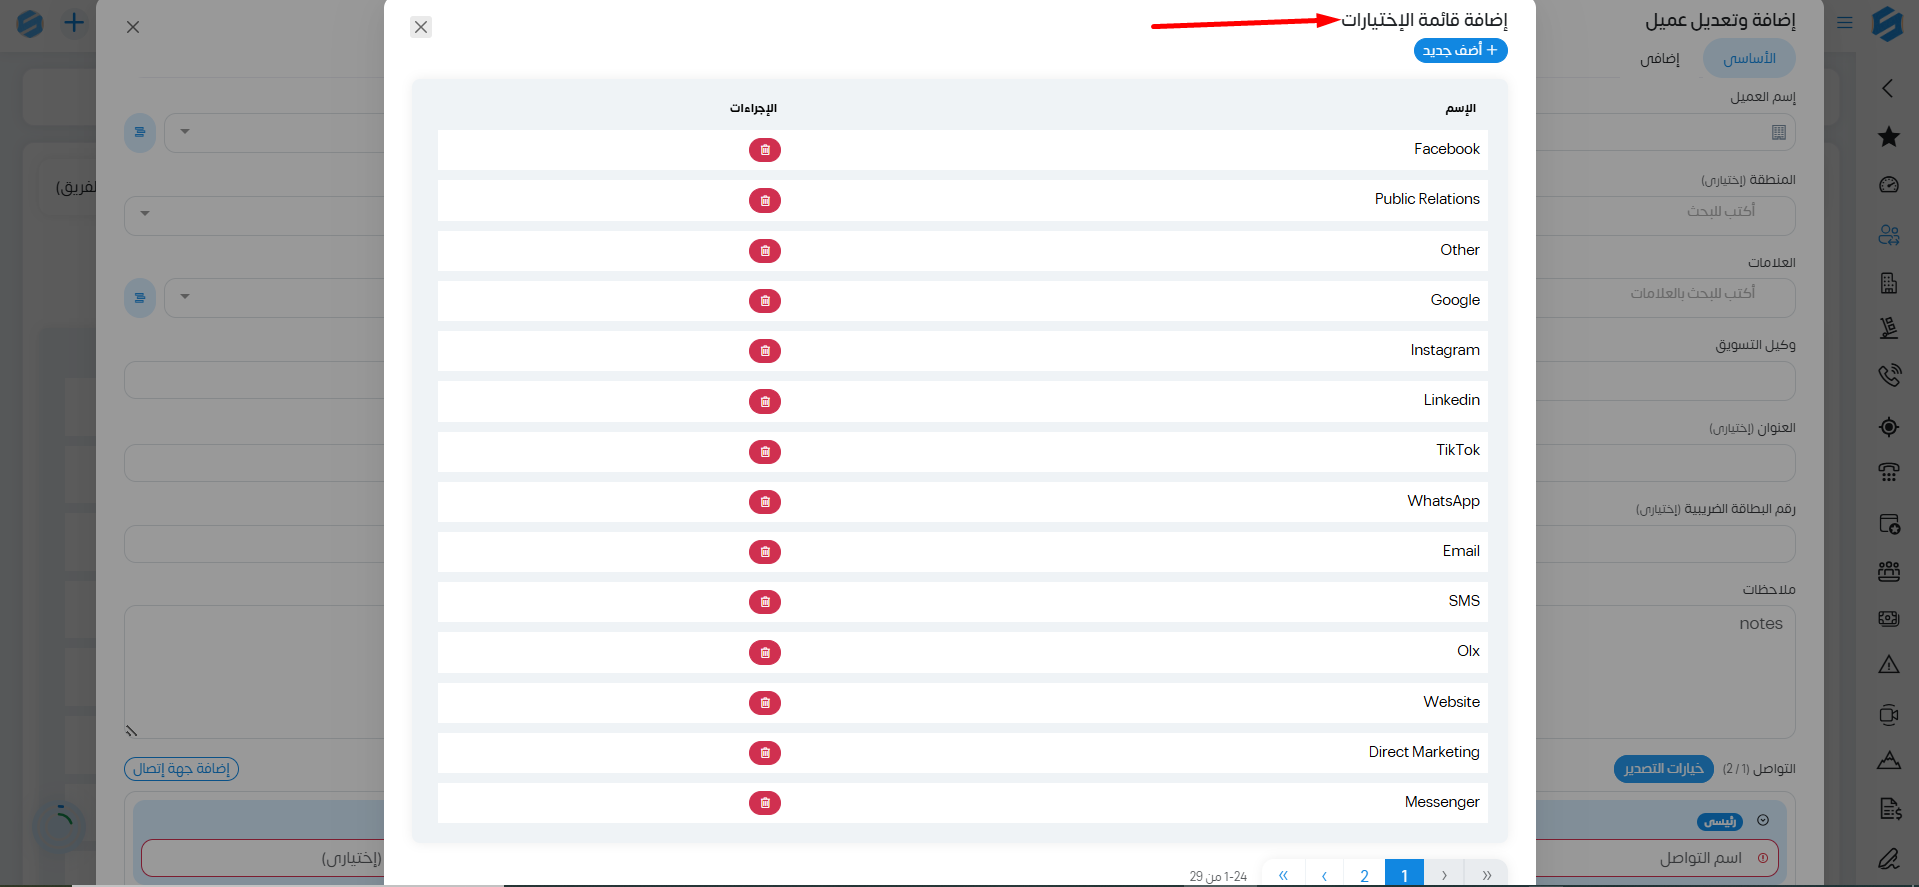Viewport: 1919px width, 887px height.
Task: Open the dashboard gauge icon in sidebar
Action: 1888,184
